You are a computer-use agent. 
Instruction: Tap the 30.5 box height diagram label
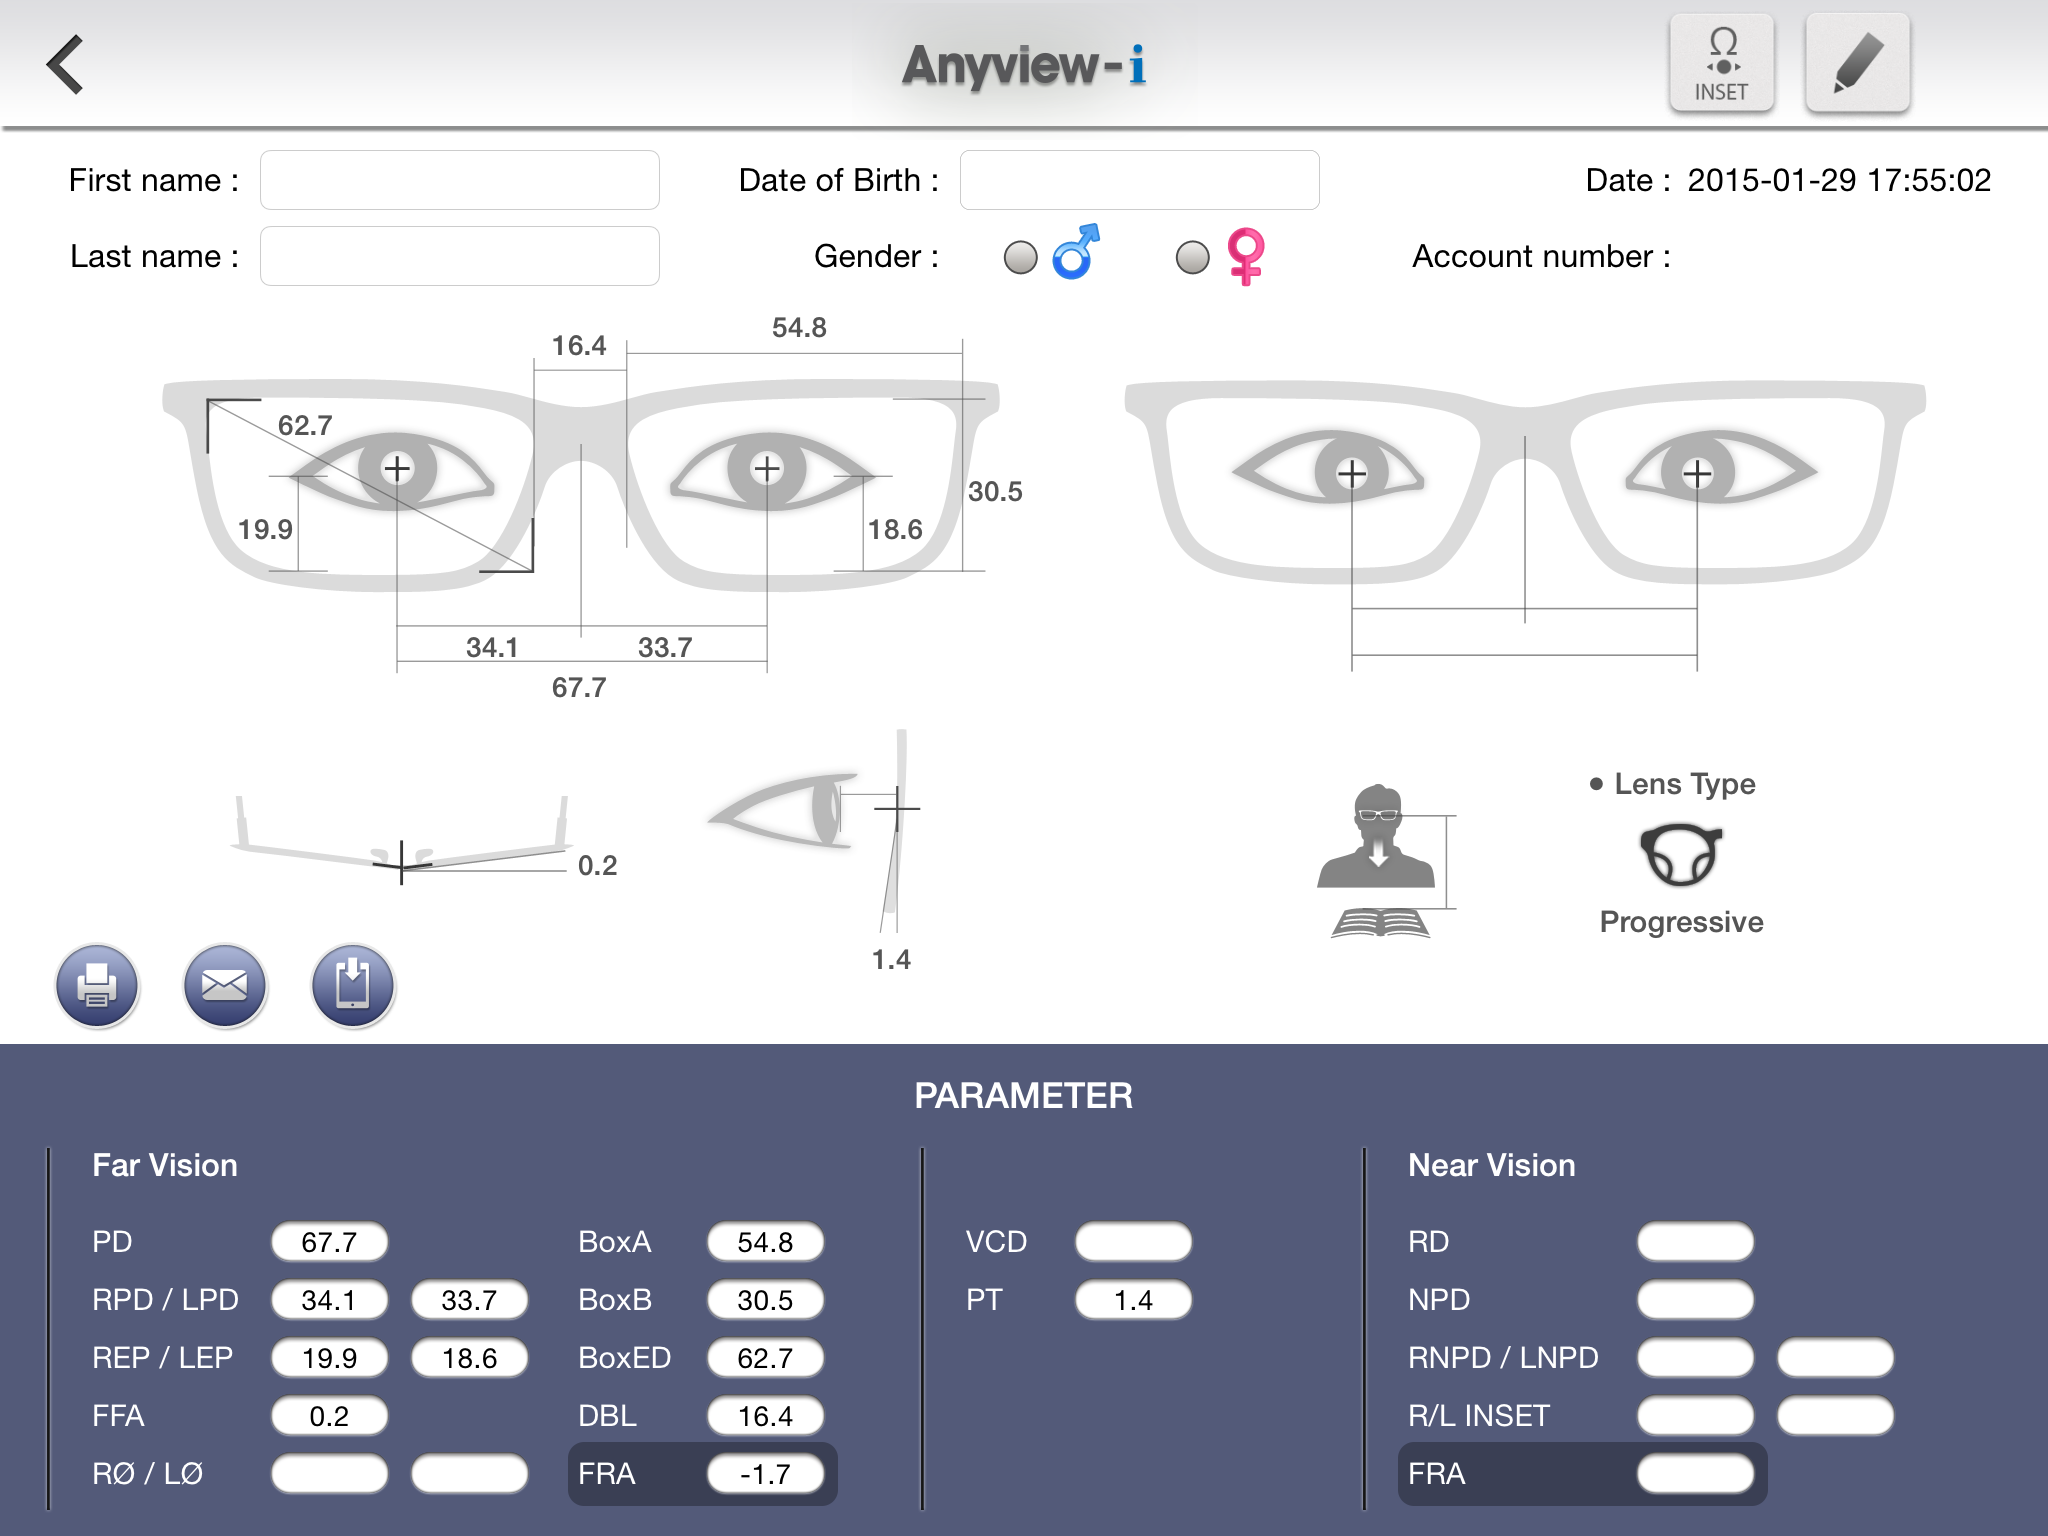(x=995, y=492)
